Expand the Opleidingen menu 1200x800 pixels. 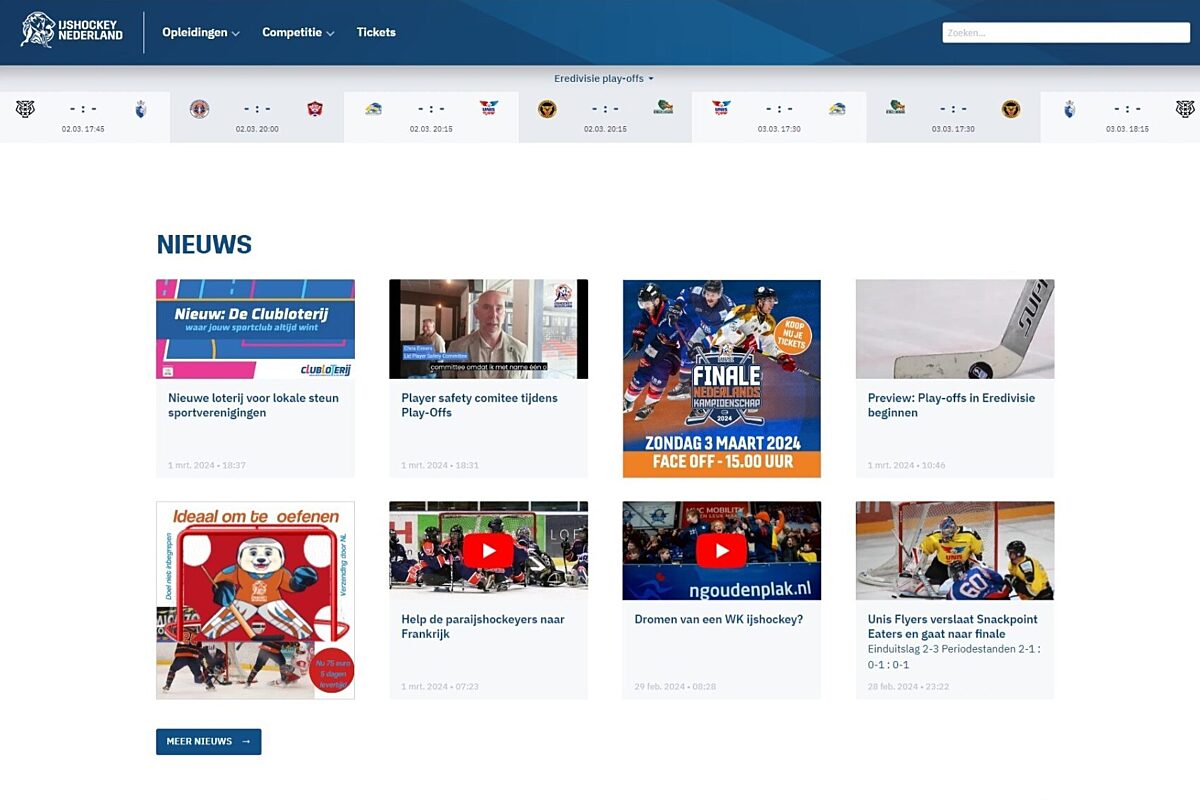[202, 32]
